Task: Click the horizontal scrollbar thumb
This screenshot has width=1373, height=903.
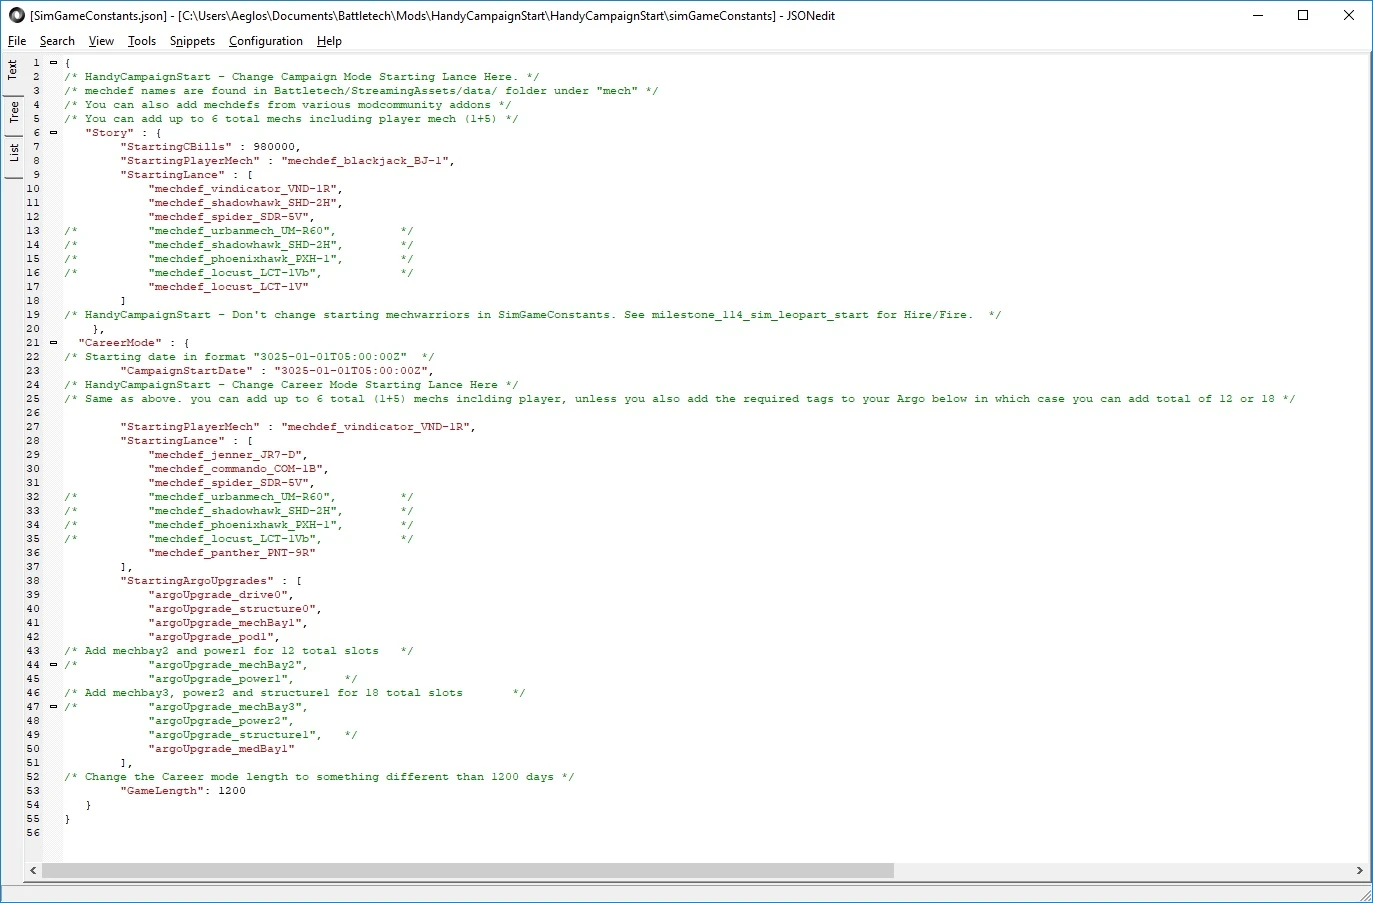Action: [x=467, y=870]
